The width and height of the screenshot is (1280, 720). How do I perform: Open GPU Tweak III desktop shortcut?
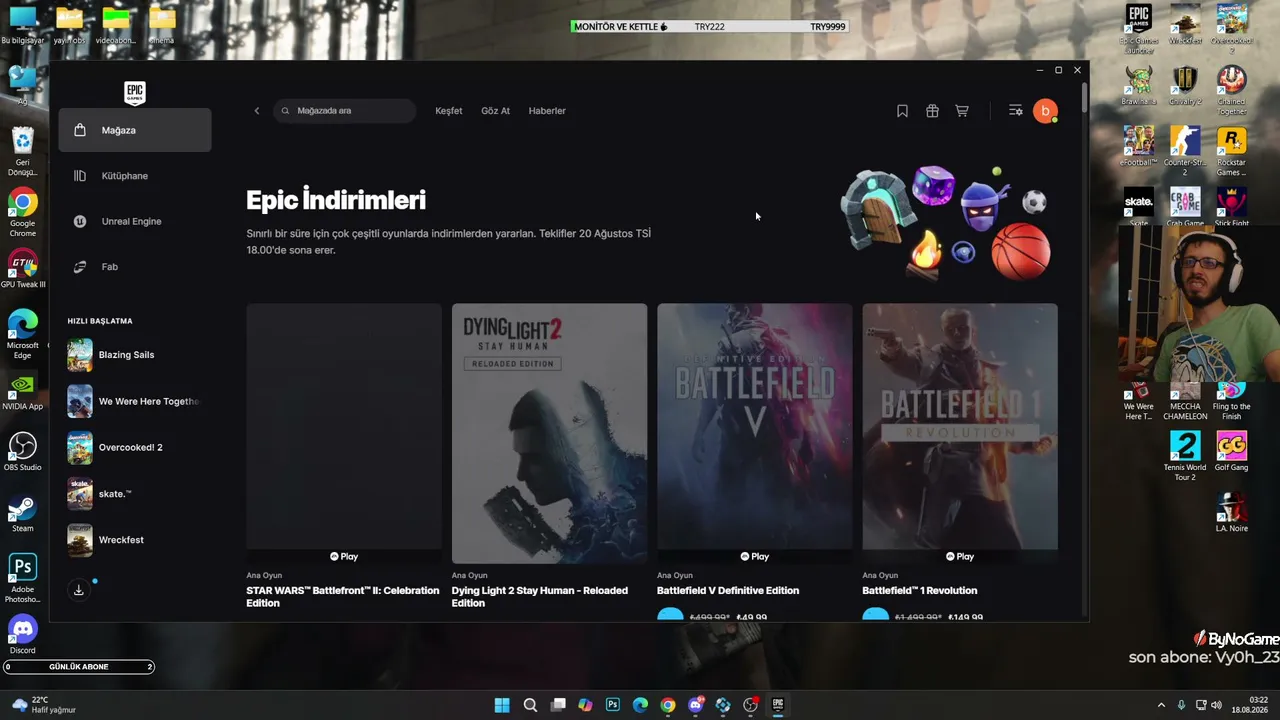tap(22, 268)
